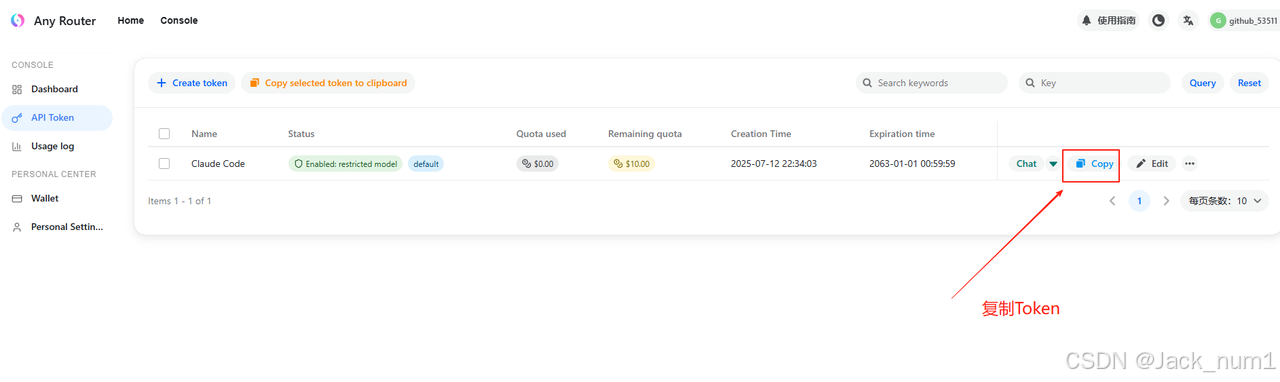Go to the Home tab
This screenshot has height=382, width=1280.
tap(131, 20)
